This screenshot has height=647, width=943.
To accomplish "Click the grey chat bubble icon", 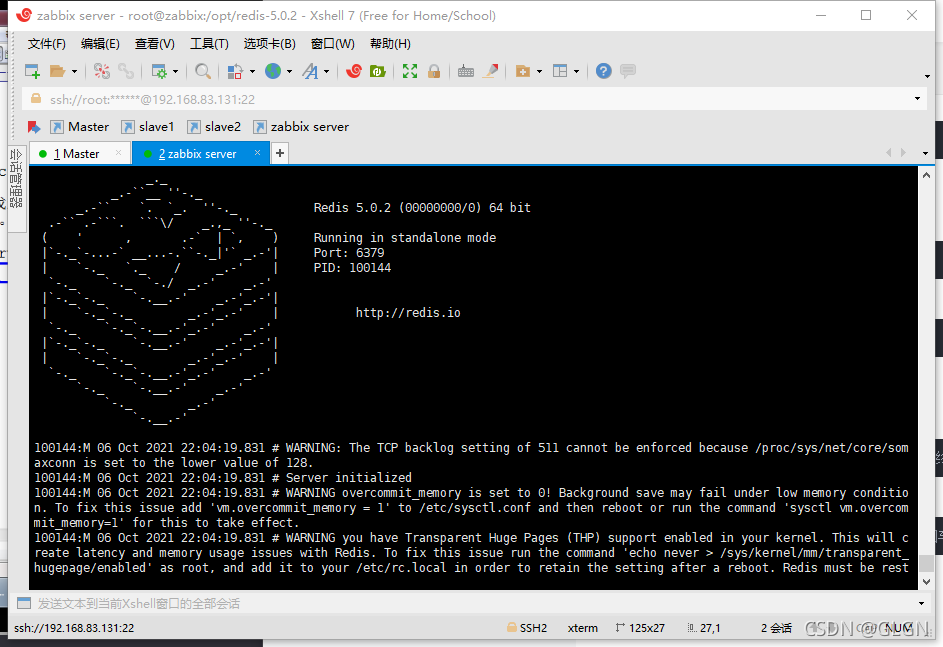I will [x=628, y=72].
